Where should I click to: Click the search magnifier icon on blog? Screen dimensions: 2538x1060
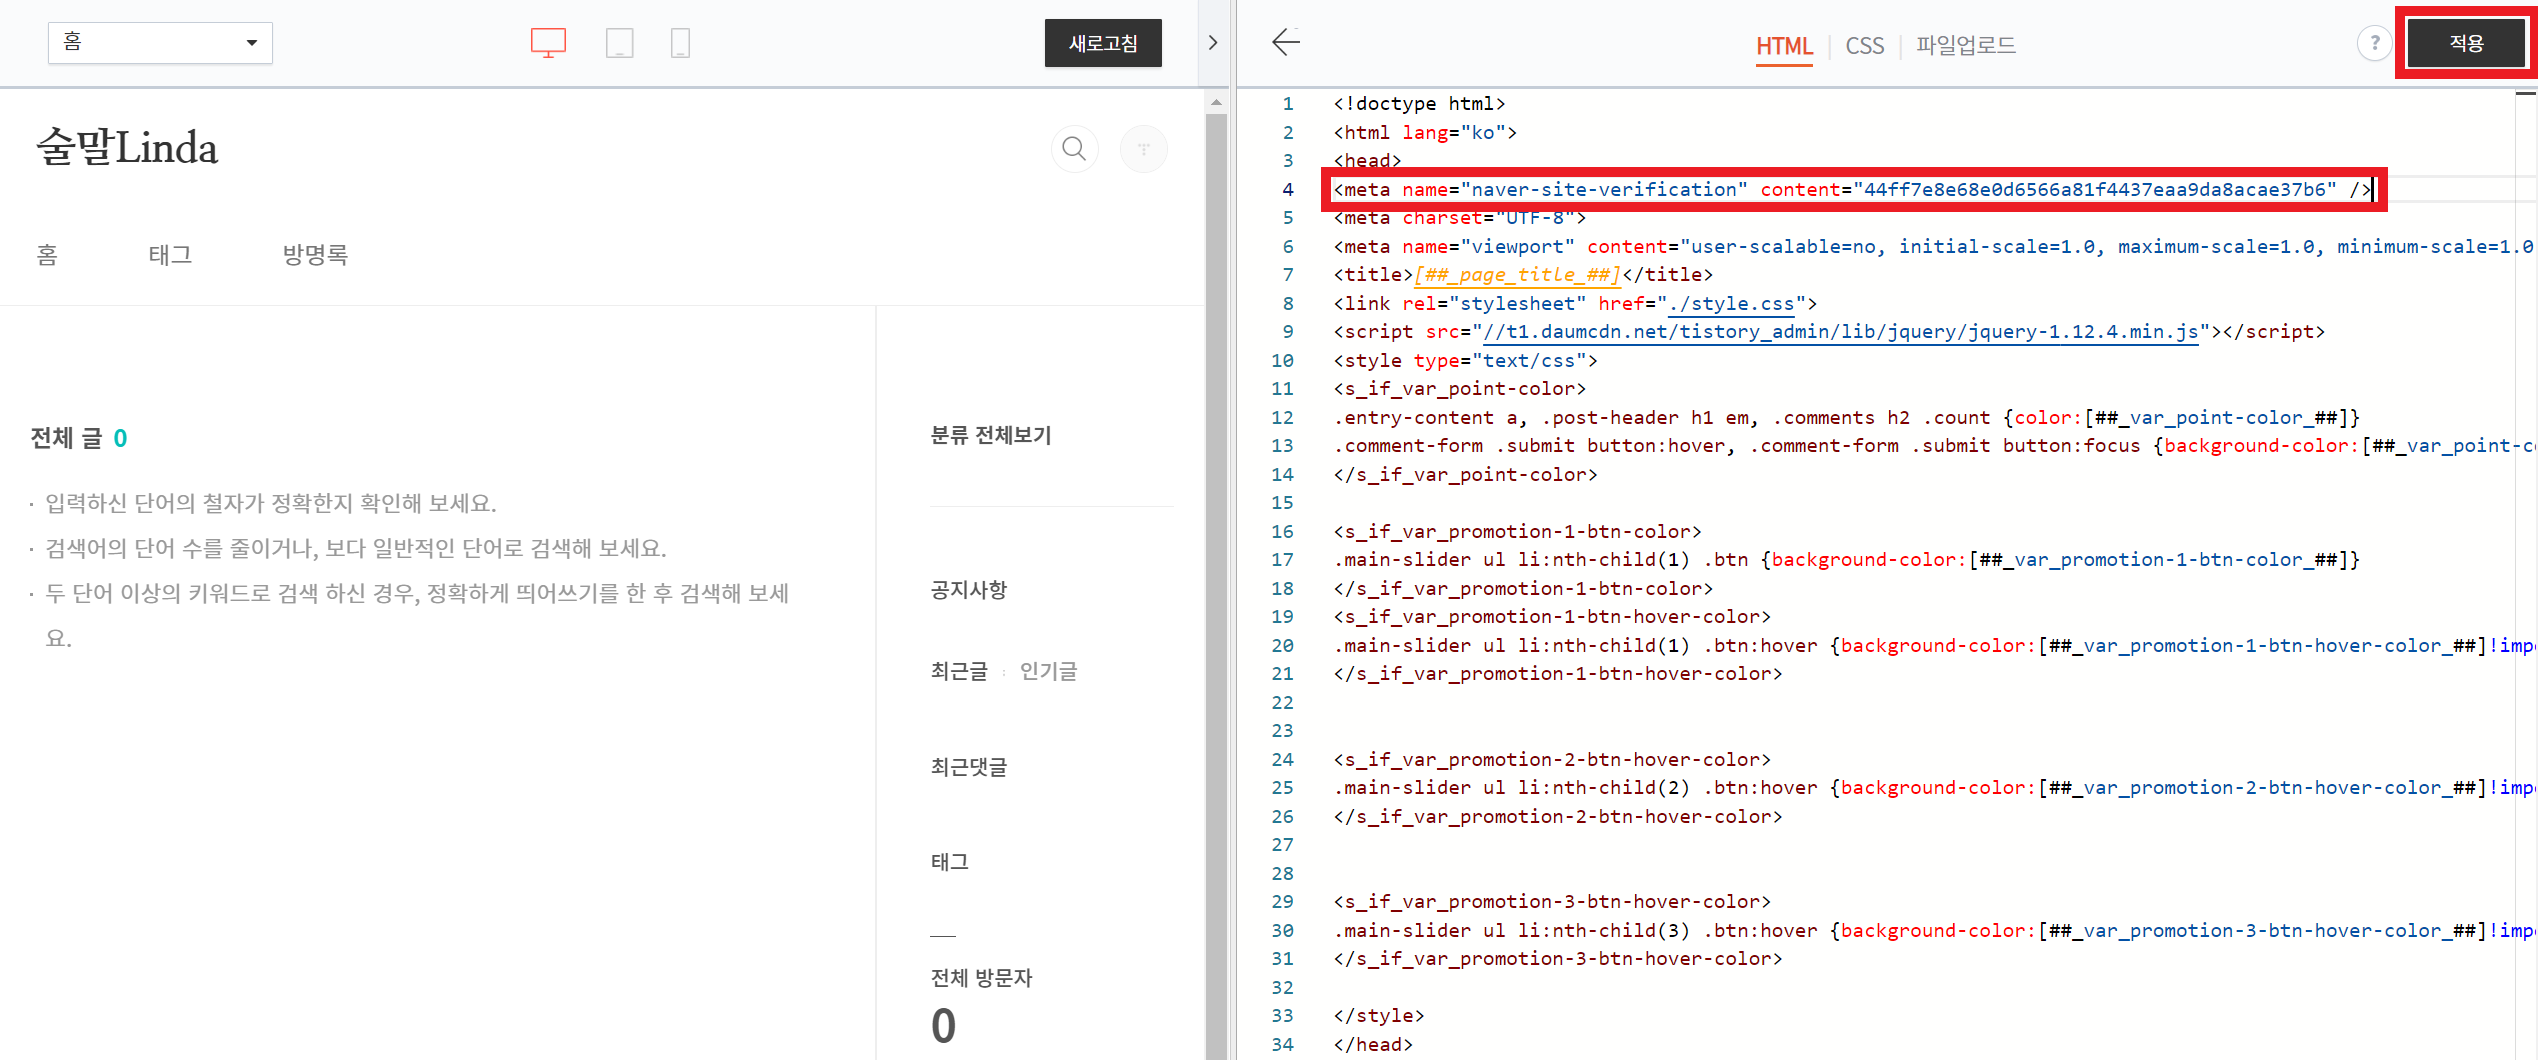(x=1075, y=149)
